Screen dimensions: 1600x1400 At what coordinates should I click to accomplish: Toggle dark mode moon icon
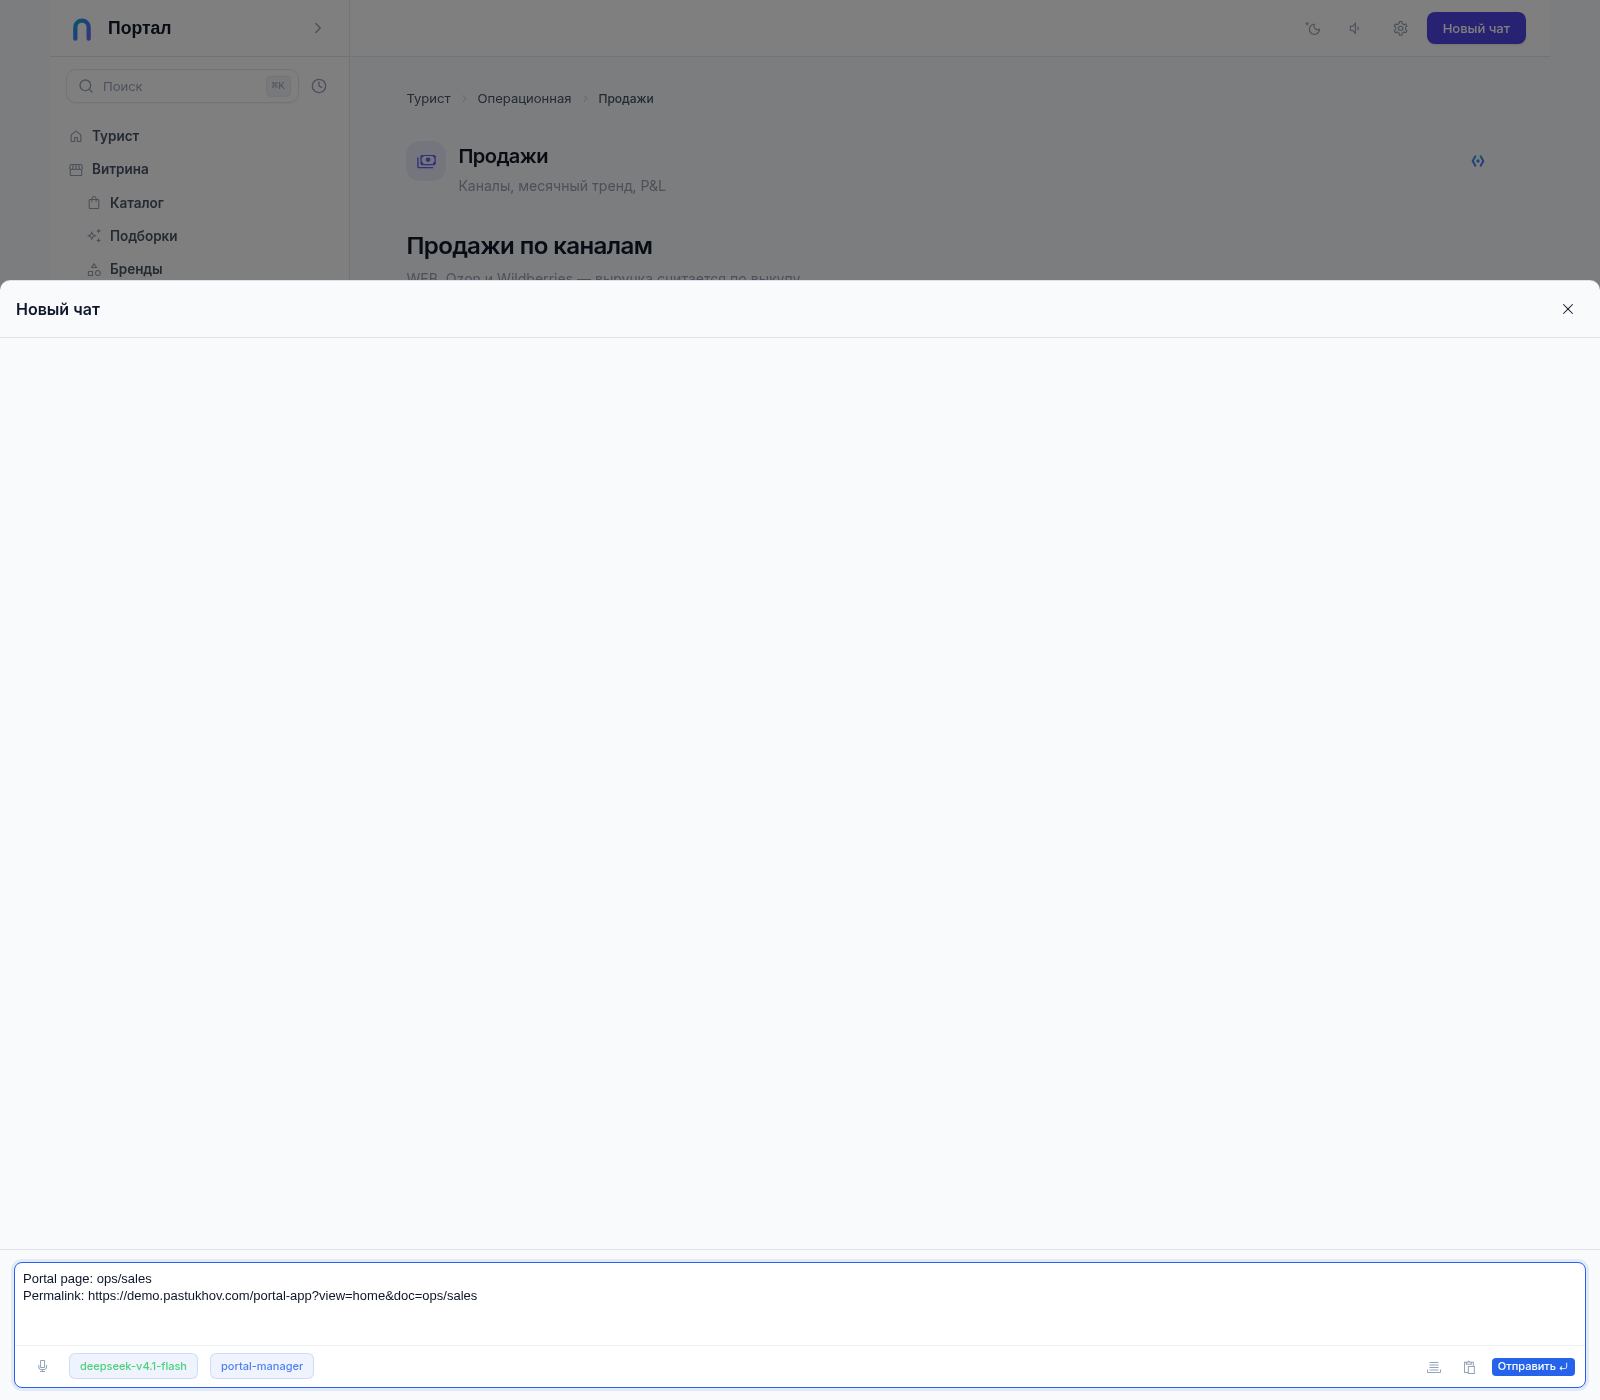(1313, 29)
